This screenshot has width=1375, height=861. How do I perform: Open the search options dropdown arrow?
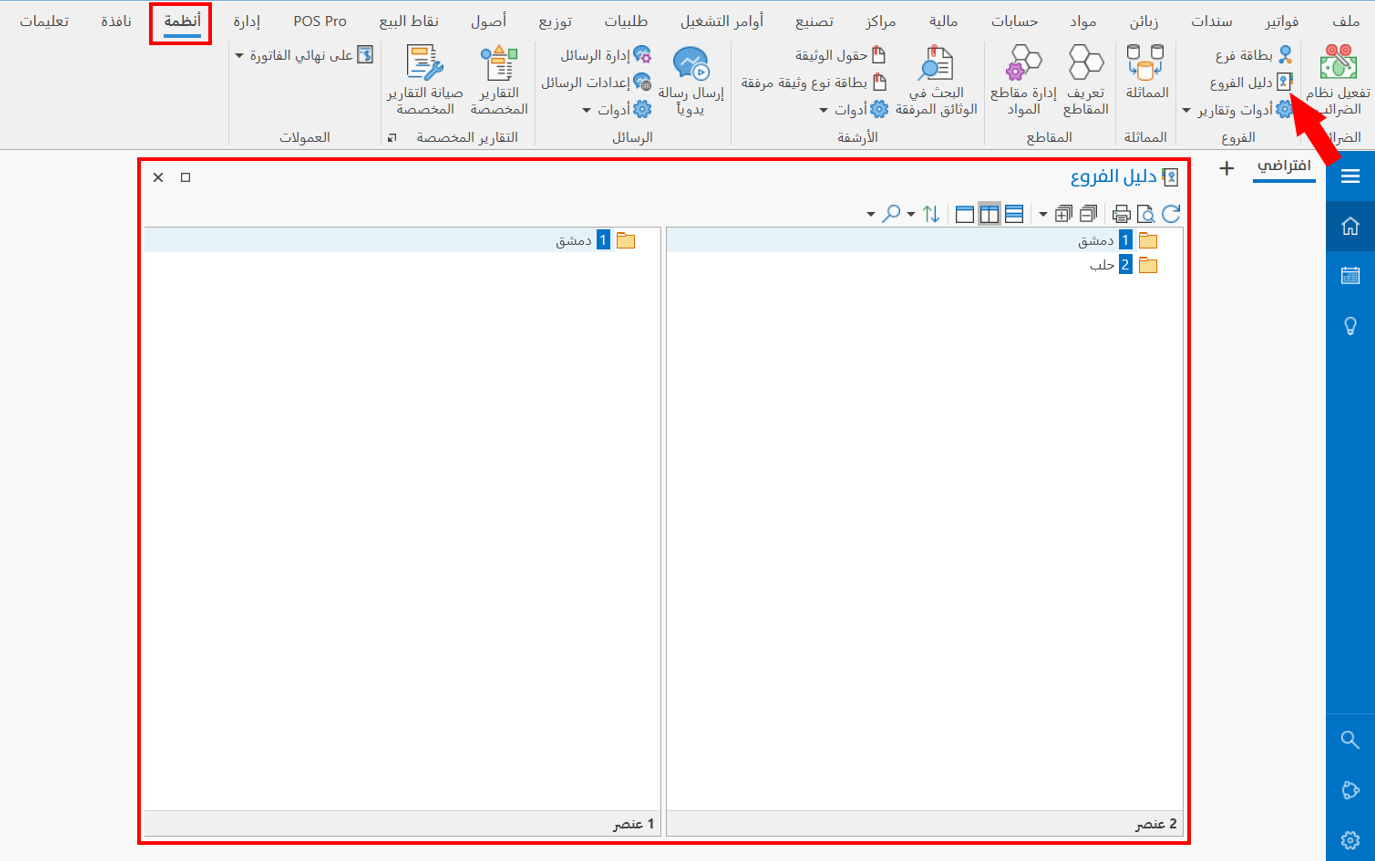(x=871, y=213)
